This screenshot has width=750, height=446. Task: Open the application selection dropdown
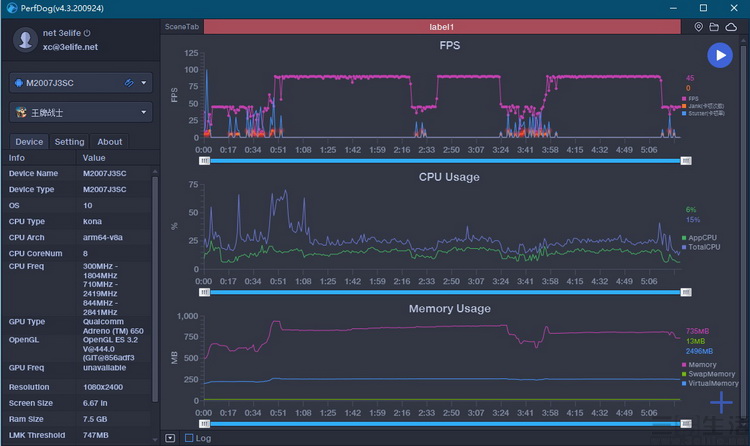coord(81,112)
